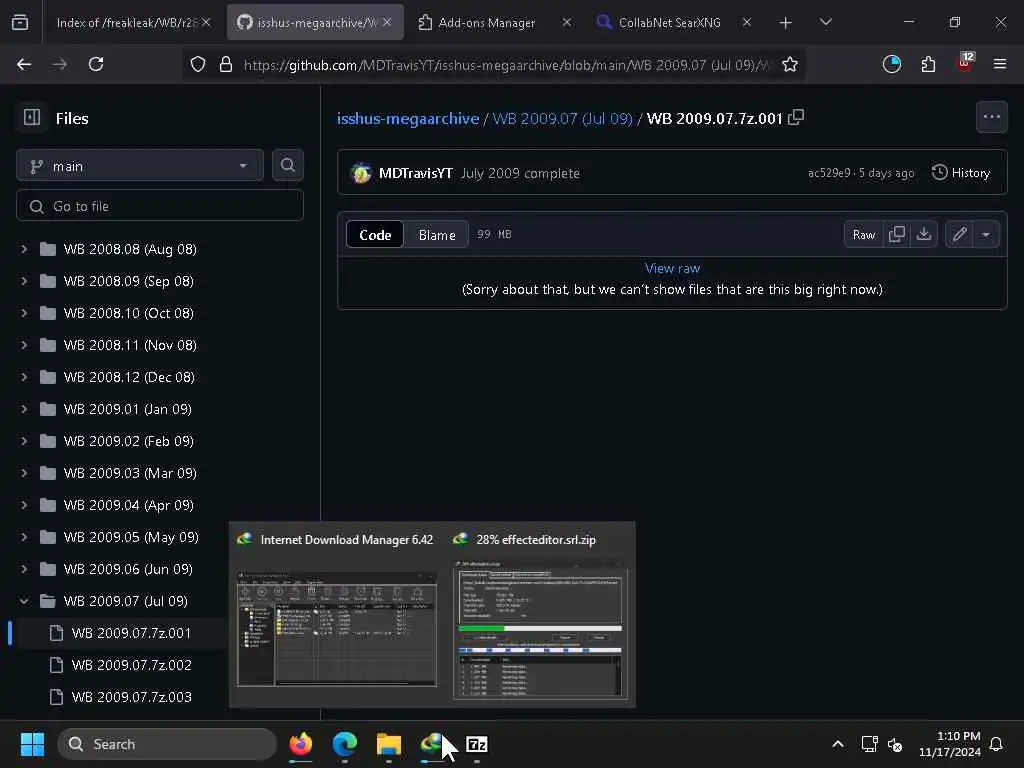Switch to the Code view tab

375,235
